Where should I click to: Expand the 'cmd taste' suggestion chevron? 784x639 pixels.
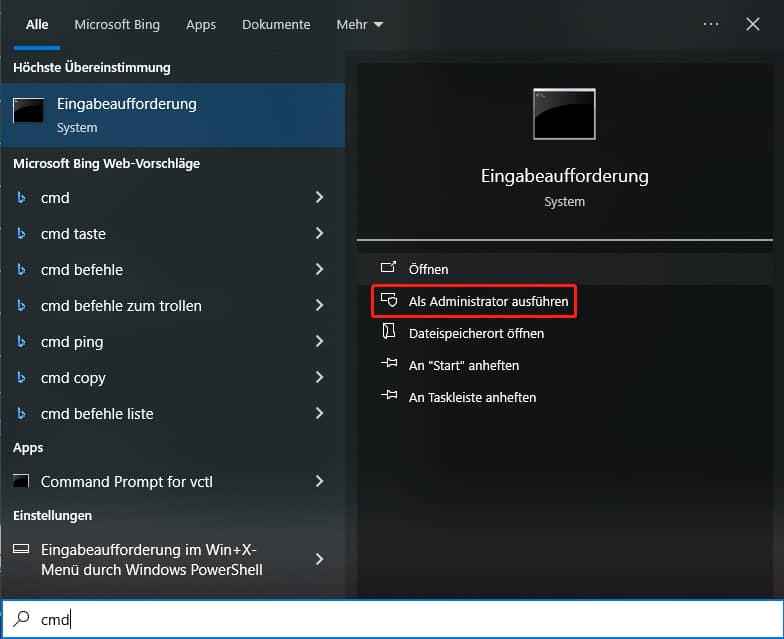[x=320, y=234]
